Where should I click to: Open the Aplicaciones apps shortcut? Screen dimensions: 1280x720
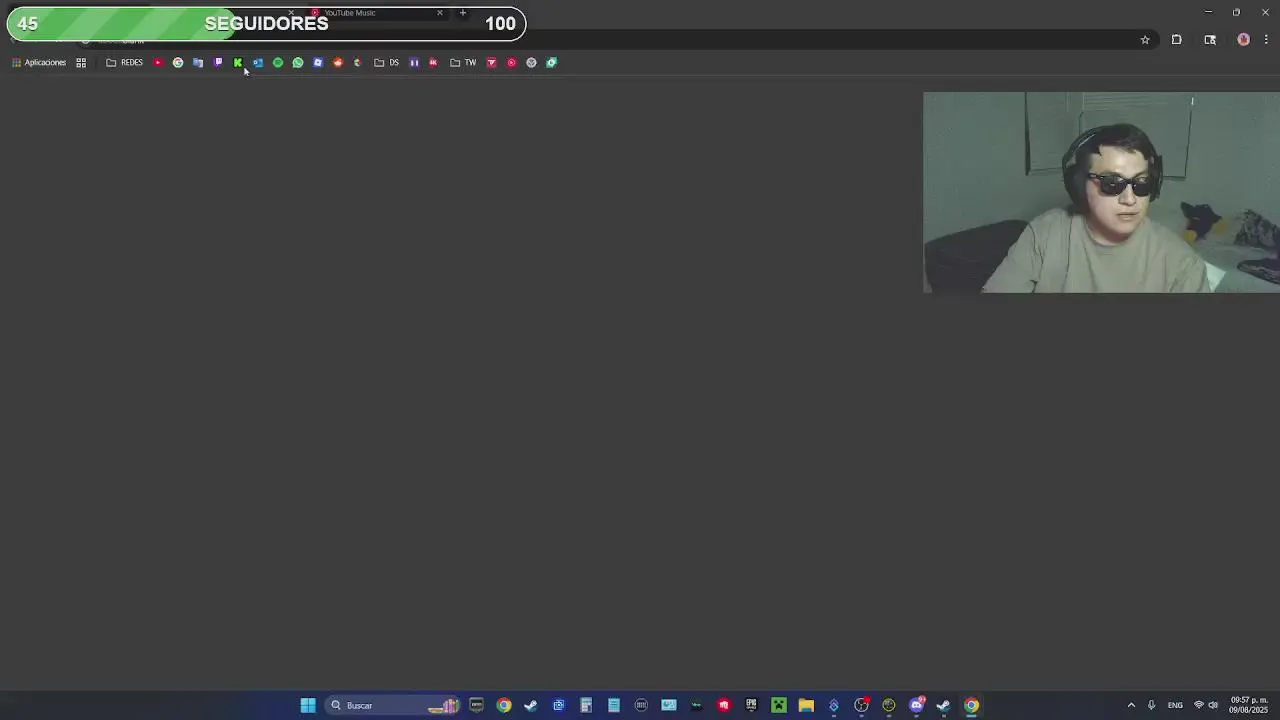coord(38,62)
